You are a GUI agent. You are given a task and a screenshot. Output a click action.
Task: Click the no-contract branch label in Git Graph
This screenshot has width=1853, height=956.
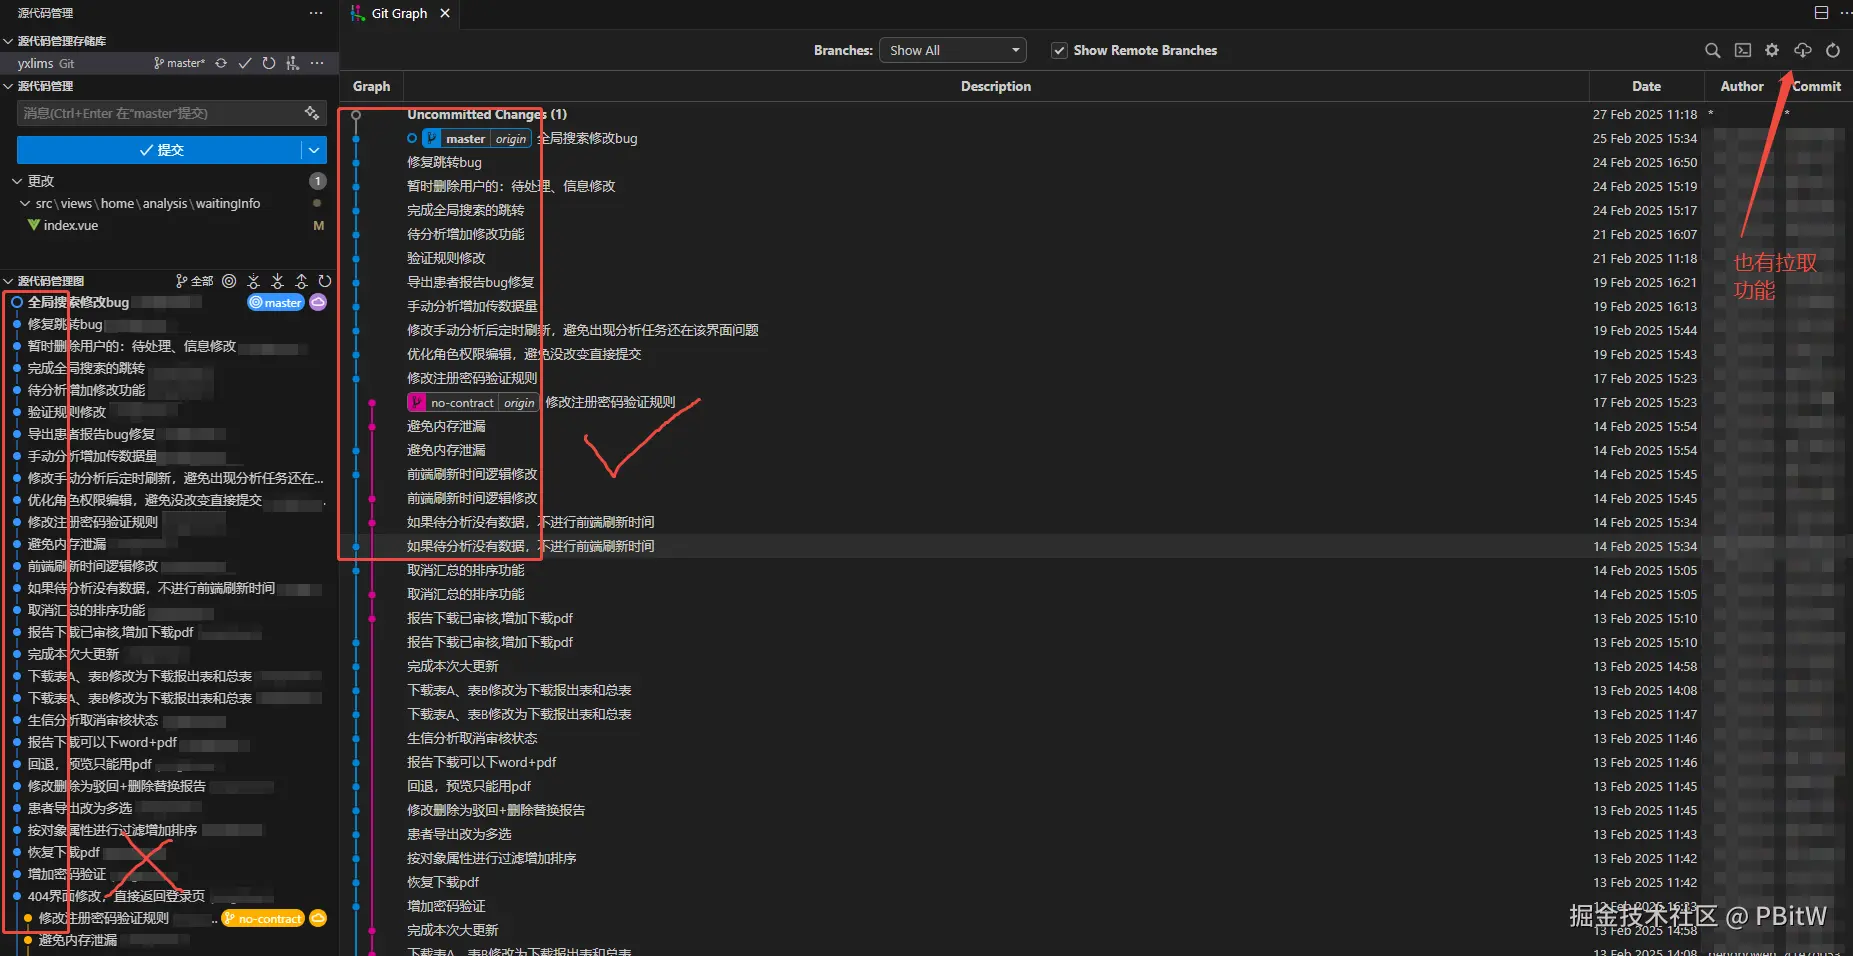[462, 403]
